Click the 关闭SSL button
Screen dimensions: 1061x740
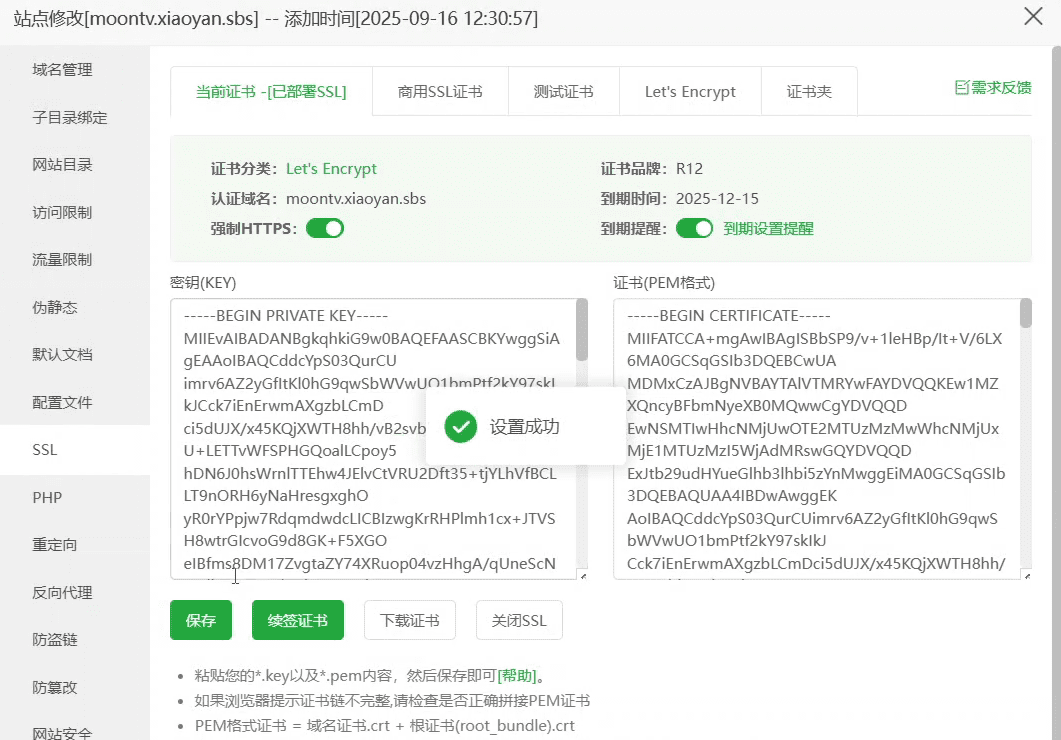(x=519, y=620)
